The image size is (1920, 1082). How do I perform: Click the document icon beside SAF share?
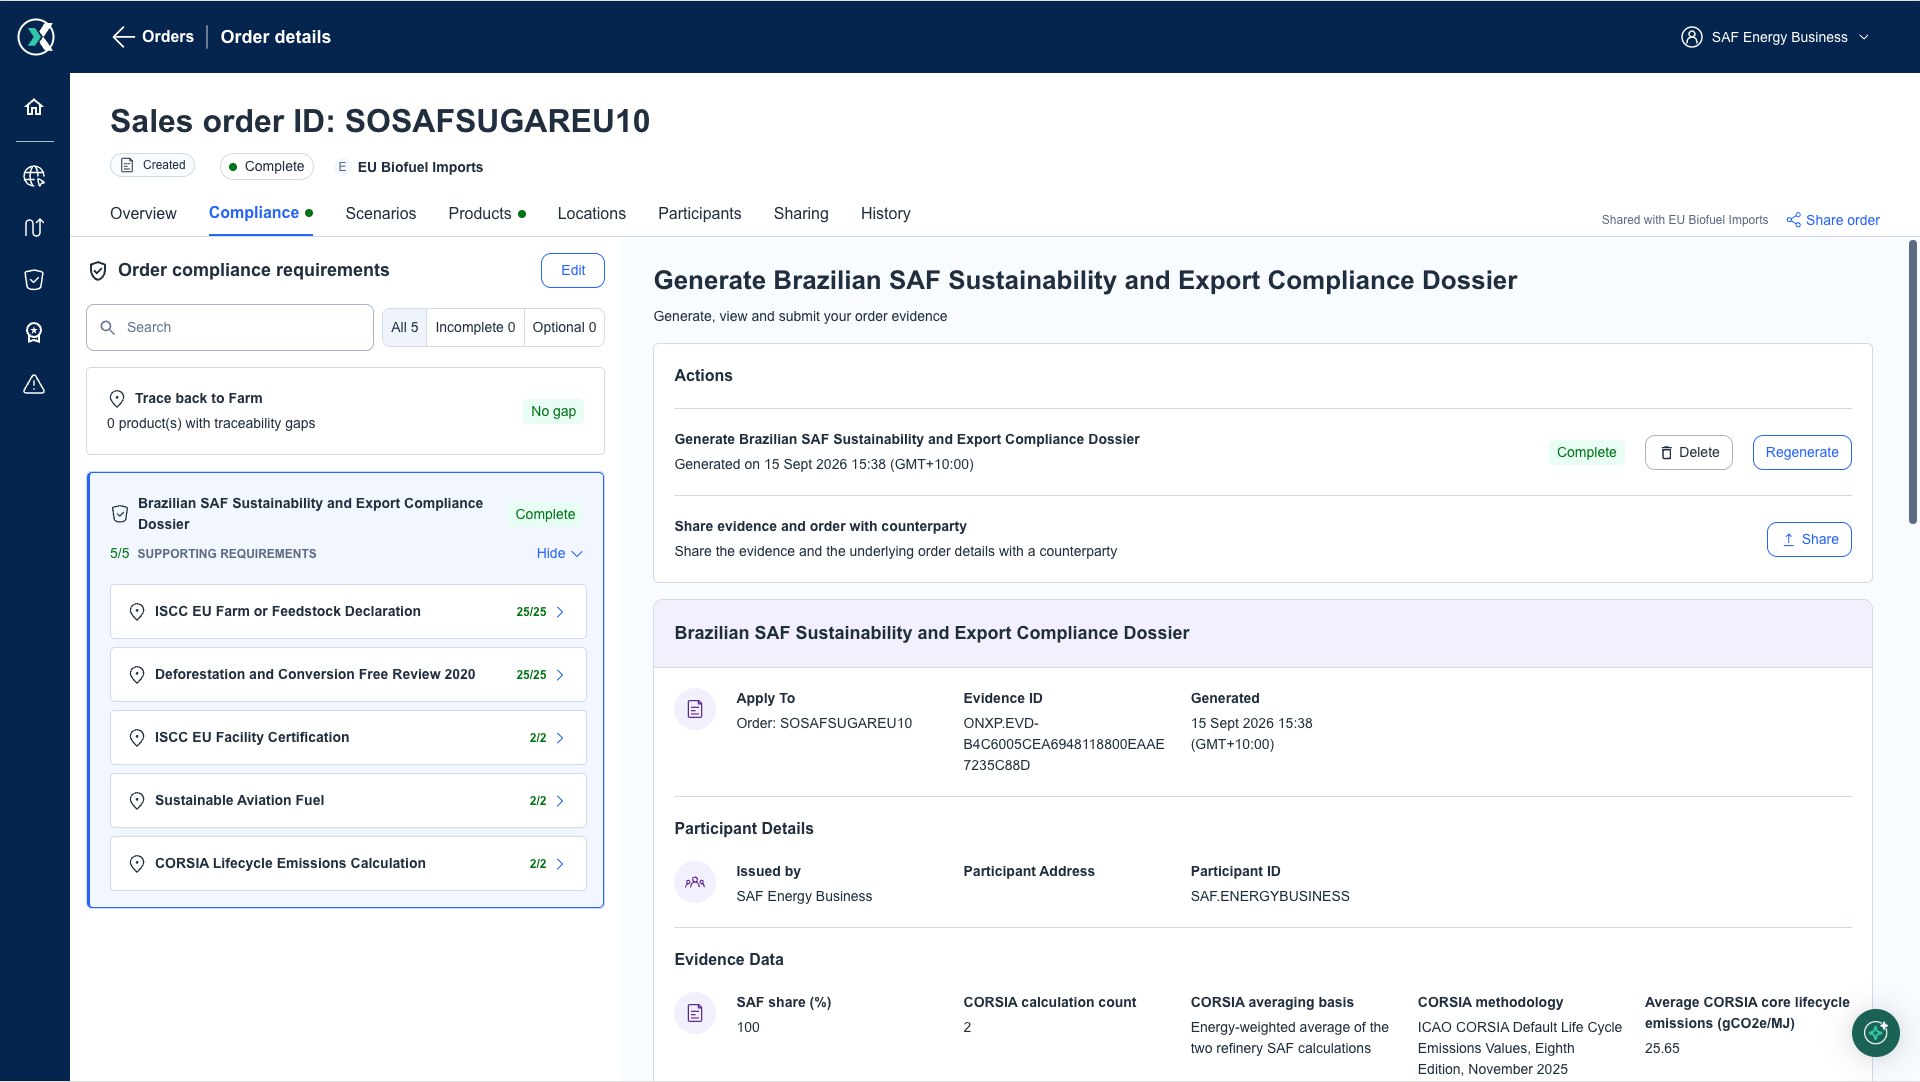[695, 1013]
